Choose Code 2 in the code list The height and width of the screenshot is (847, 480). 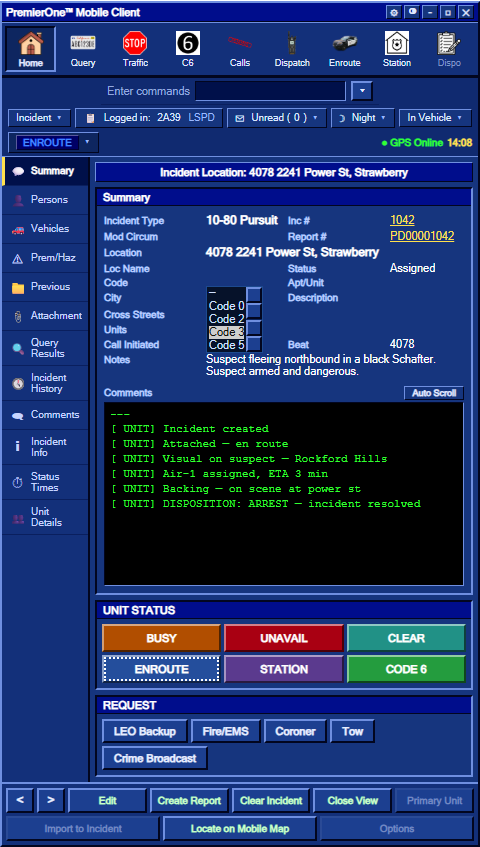coord(226,319)
